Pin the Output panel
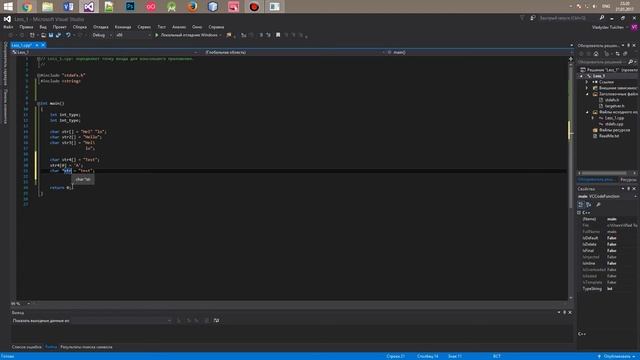This screenshot has width=640, height=360. [x=564, y=312]
